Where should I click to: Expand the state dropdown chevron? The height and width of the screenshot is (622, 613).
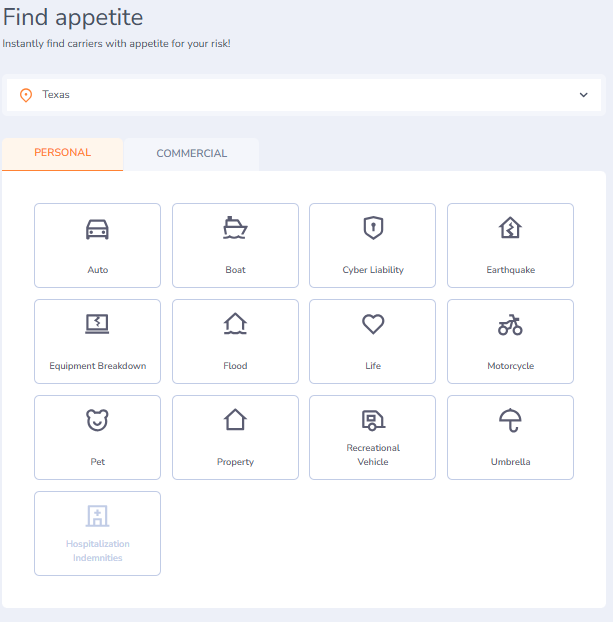pos(584,95)
